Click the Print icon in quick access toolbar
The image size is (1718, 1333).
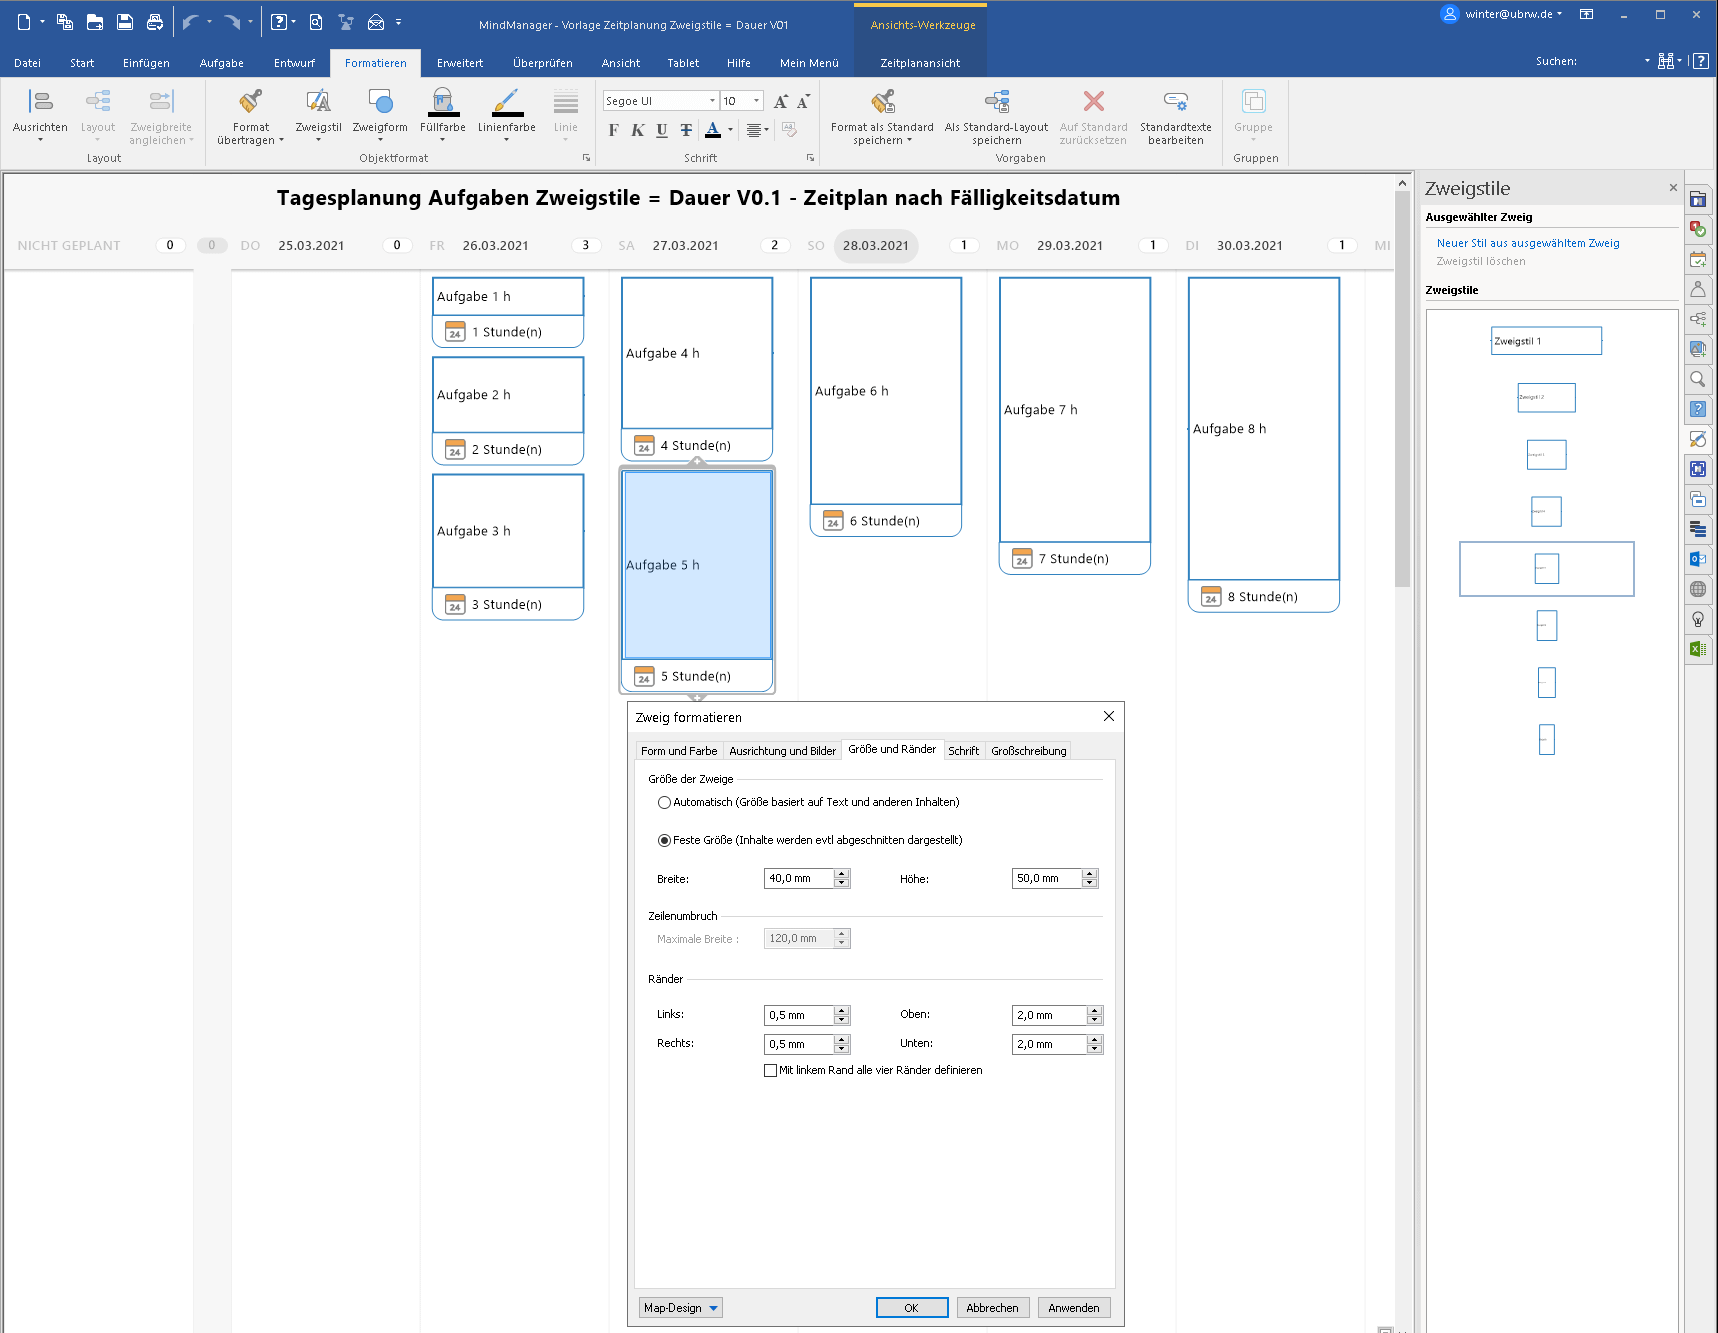click(155, 22)
